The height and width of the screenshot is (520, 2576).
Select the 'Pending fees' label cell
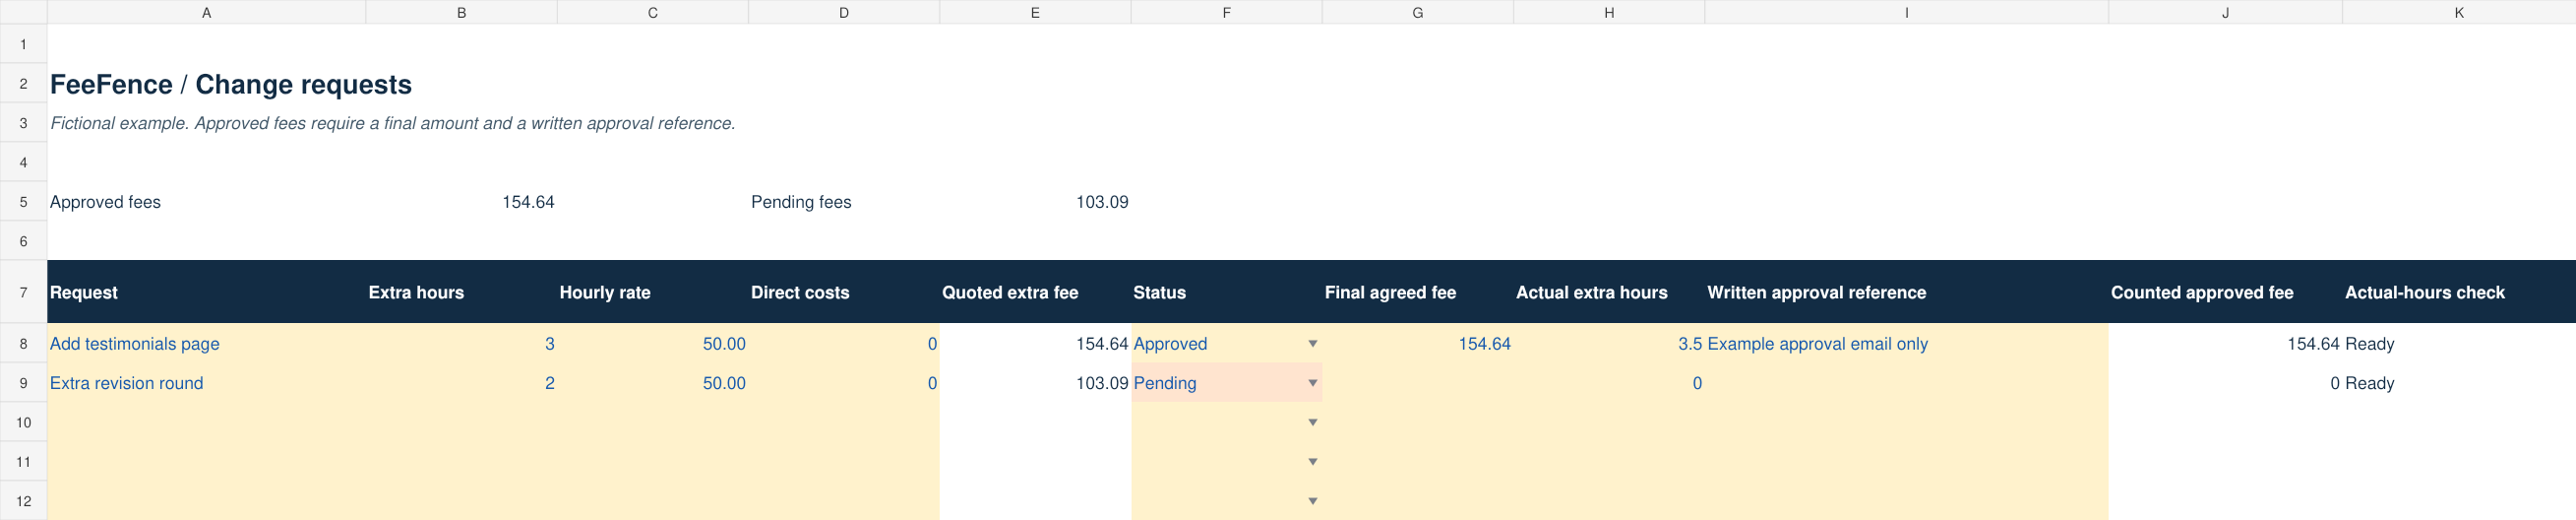coord(844,202)
